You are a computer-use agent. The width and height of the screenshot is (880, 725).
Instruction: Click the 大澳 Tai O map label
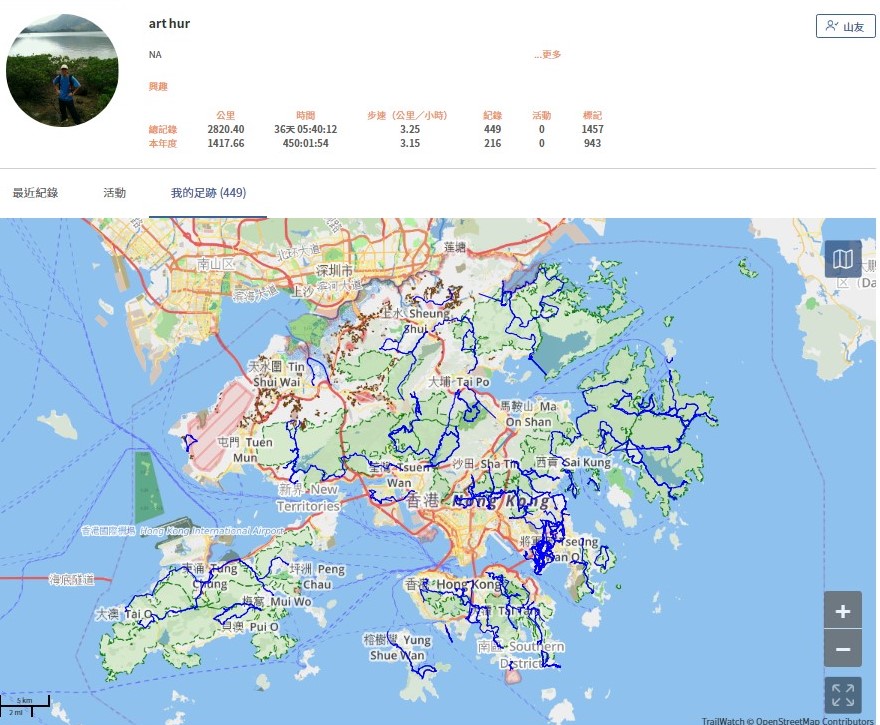click(x=124, y=613)
